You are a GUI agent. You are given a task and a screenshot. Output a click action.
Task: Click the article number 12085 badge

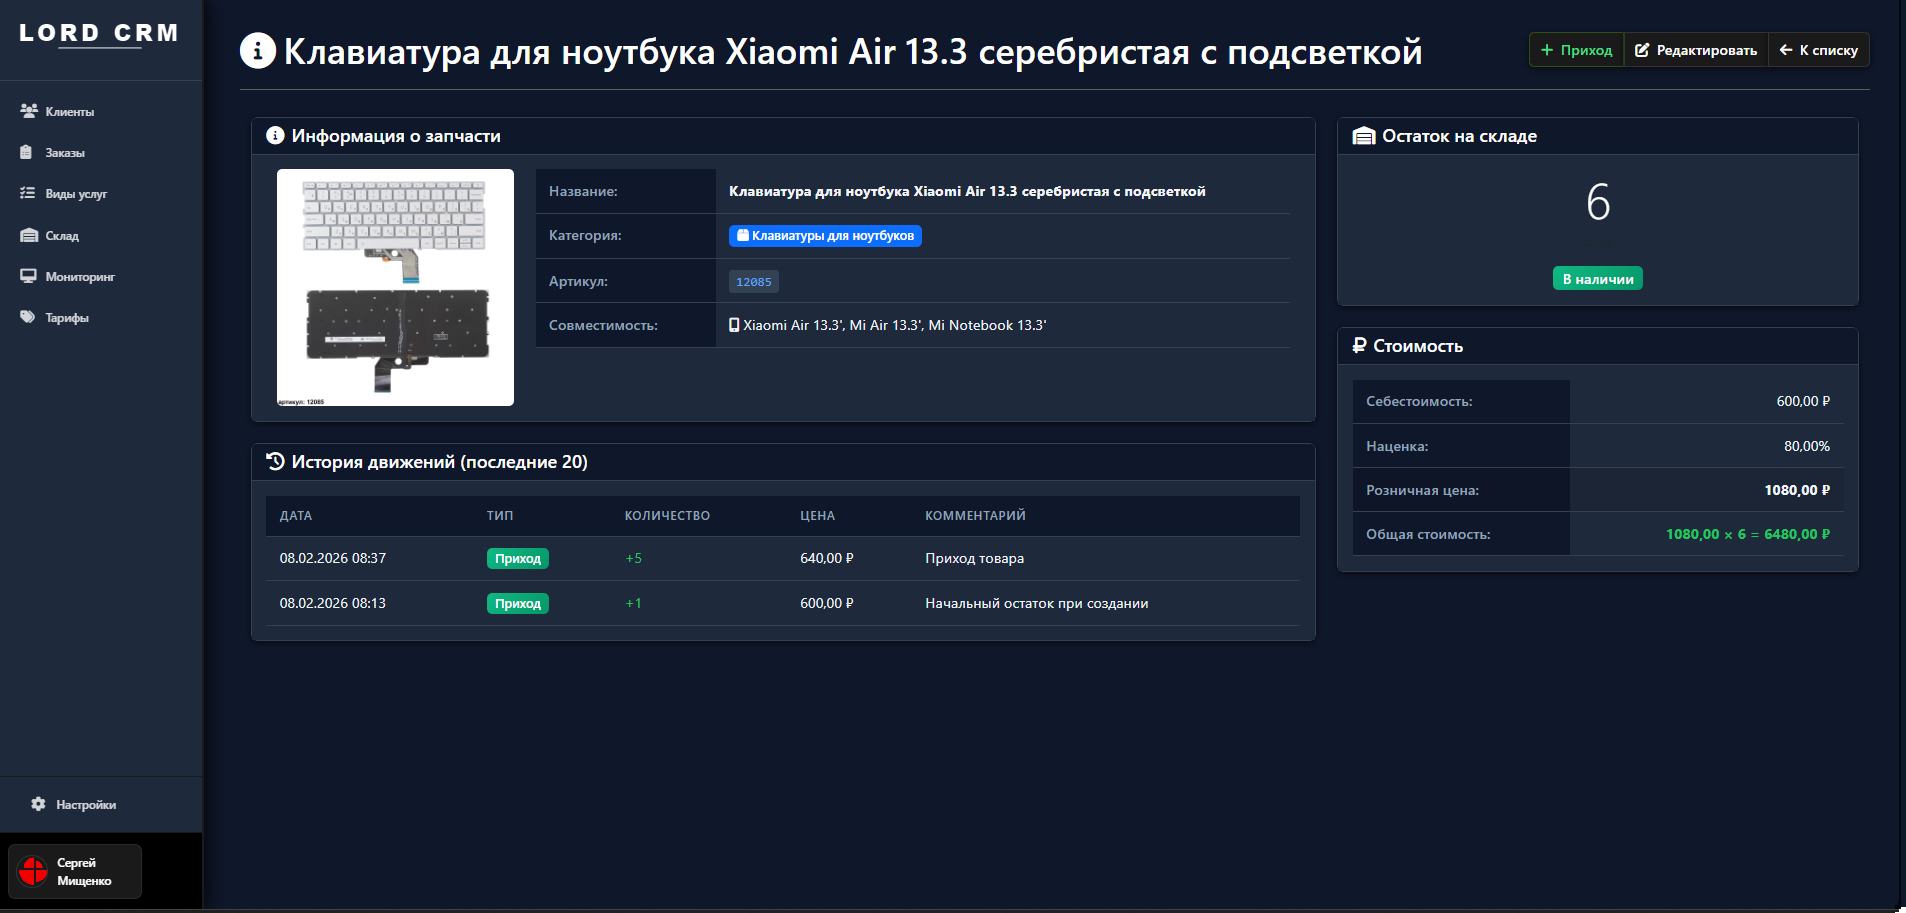[753, 282]
